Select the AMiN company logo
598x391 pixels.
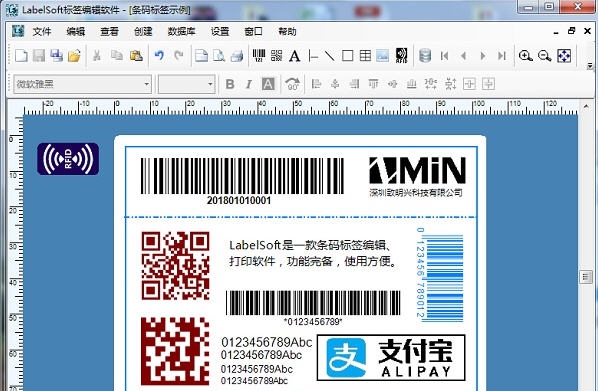point(417,177)
